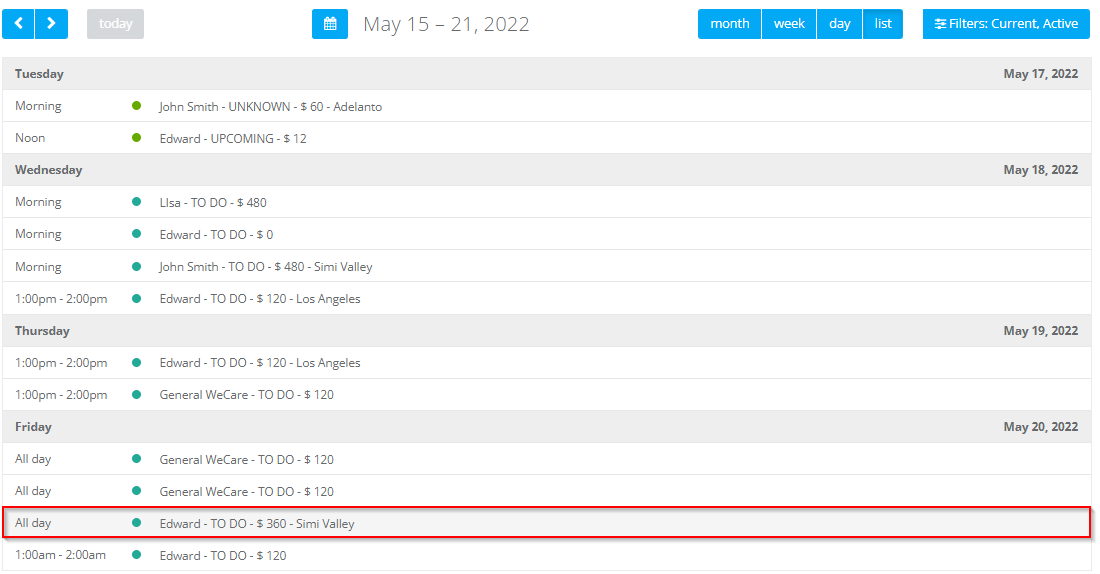
Task: Click the Wednesday day header
Action: click(48, 170)
